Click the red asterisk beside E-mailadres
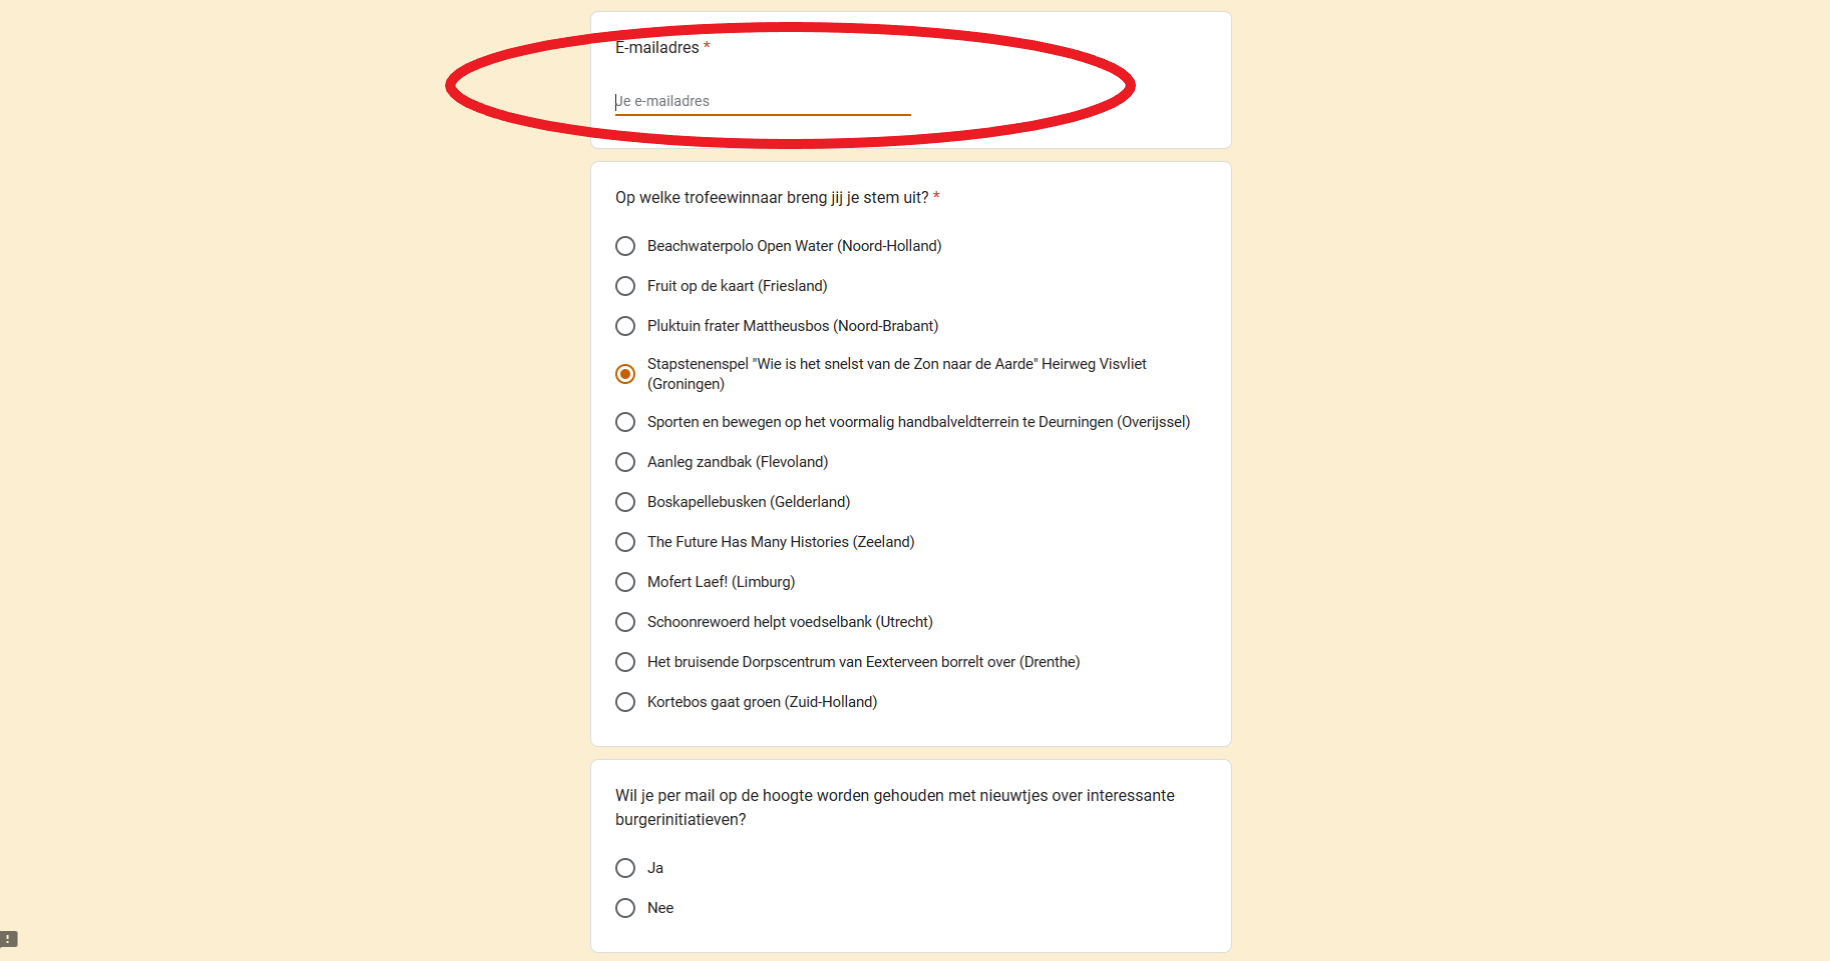Screen dimensions: 1830x961 coord(707,47)
